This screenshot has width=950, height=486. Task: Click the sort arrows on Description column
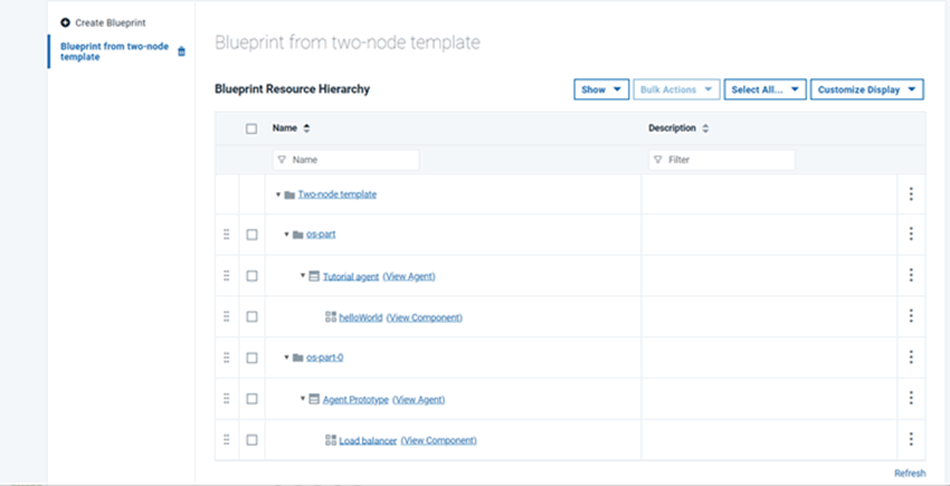coord(705,128)
